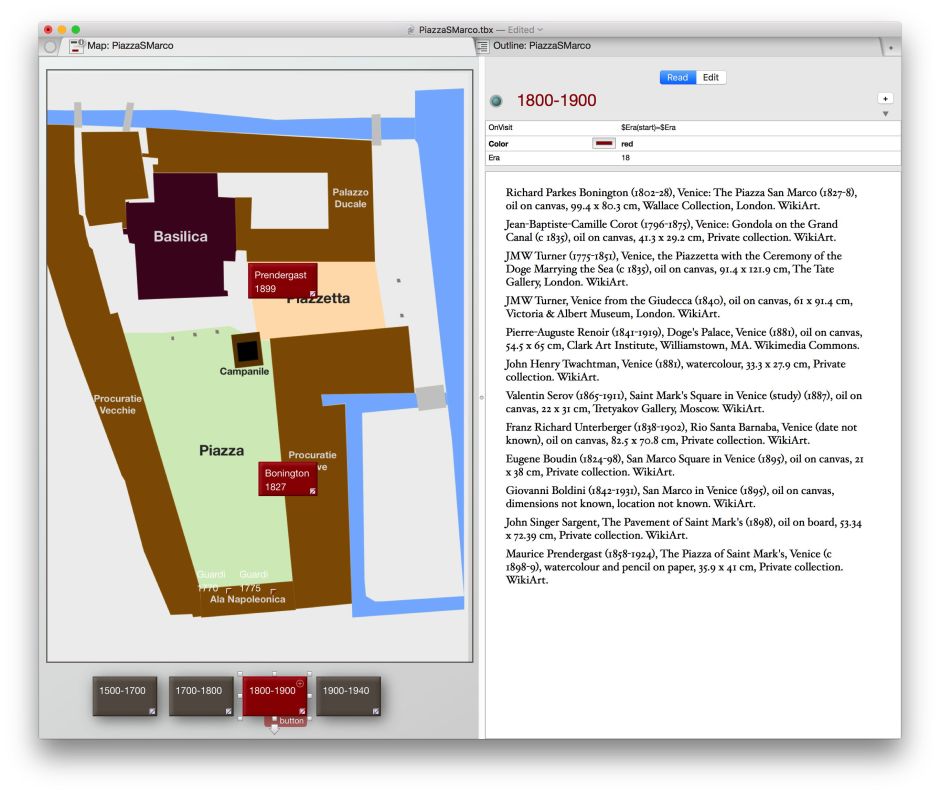940x794 pixels.
Task: Expand the key attributes disclosure triangle
Action: pos(884,114)
